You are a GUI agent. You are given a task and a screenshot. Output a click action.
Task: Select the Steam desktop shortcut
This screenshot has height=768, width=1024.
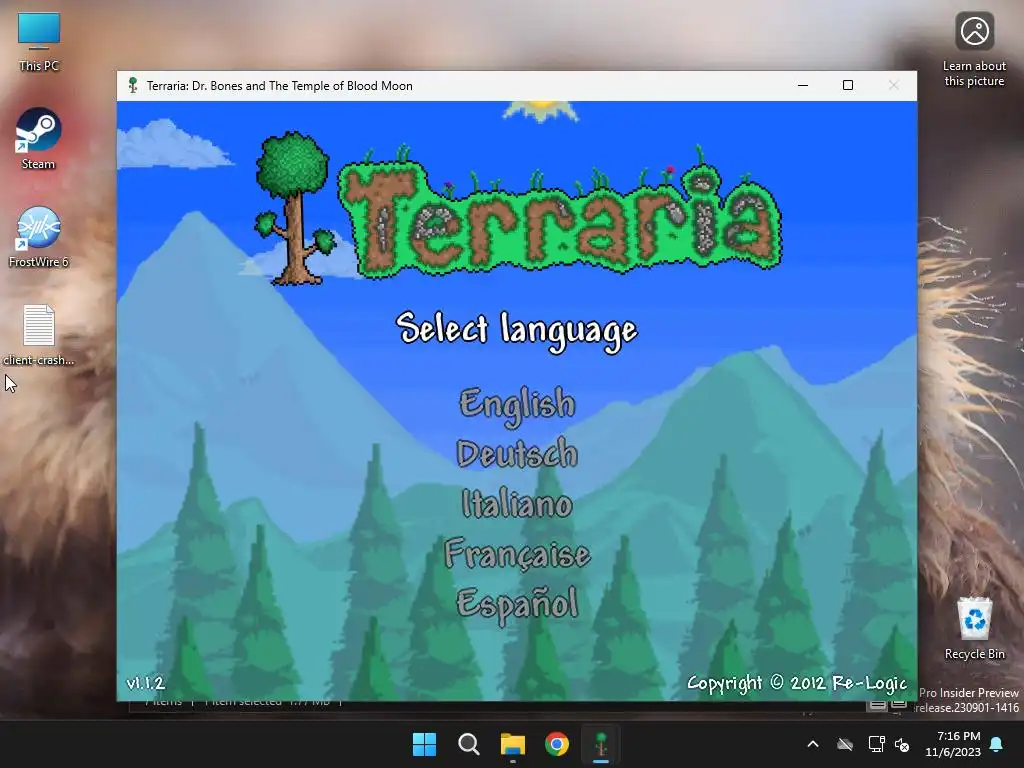tap(39, 140)
